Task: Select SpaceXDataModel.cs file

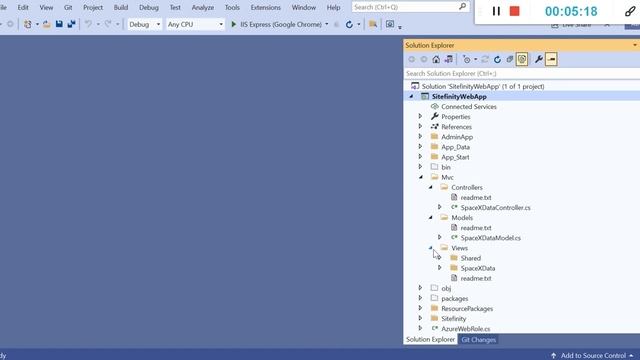Action: (x=490, y=238)
